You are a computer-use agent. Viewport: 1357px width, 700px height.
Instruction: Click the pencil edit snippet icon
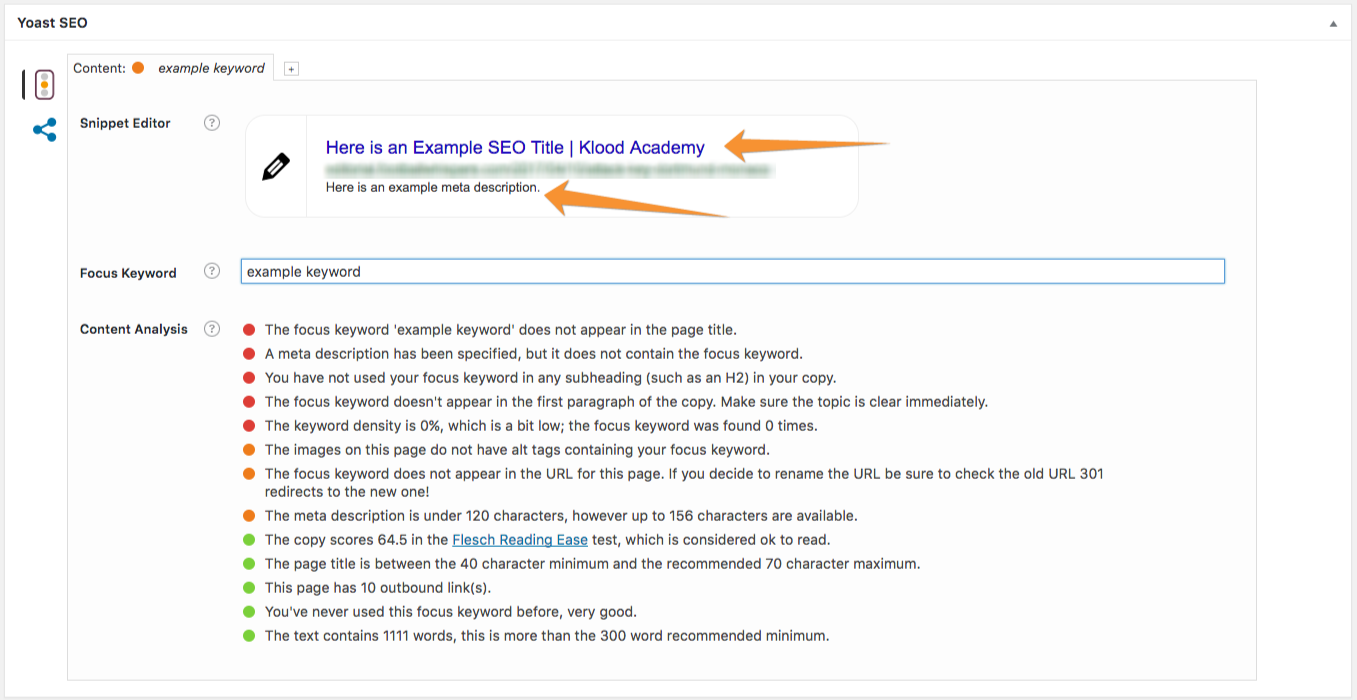[x=276, y=167]
